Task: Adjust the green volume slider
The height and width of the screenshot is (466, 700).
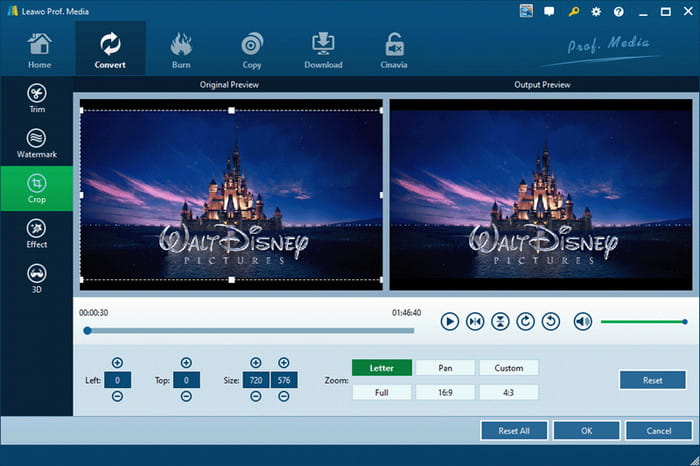Action: [x=643, y=321]
